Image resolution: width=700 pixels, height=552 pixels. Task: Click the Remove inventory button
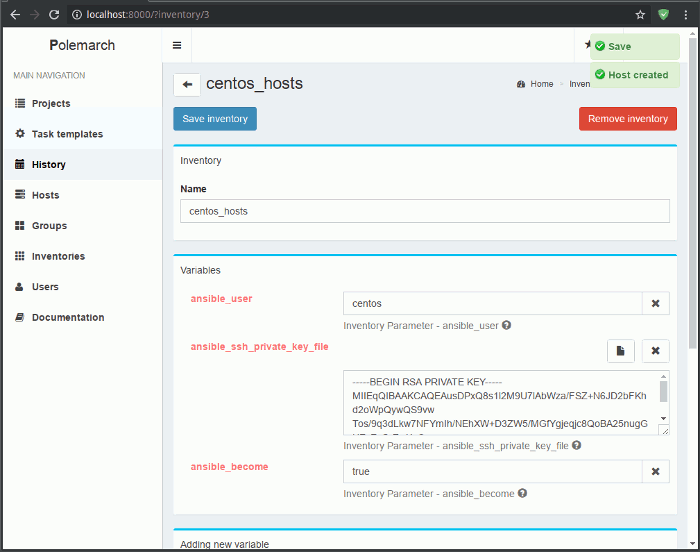tap(627, 119)
